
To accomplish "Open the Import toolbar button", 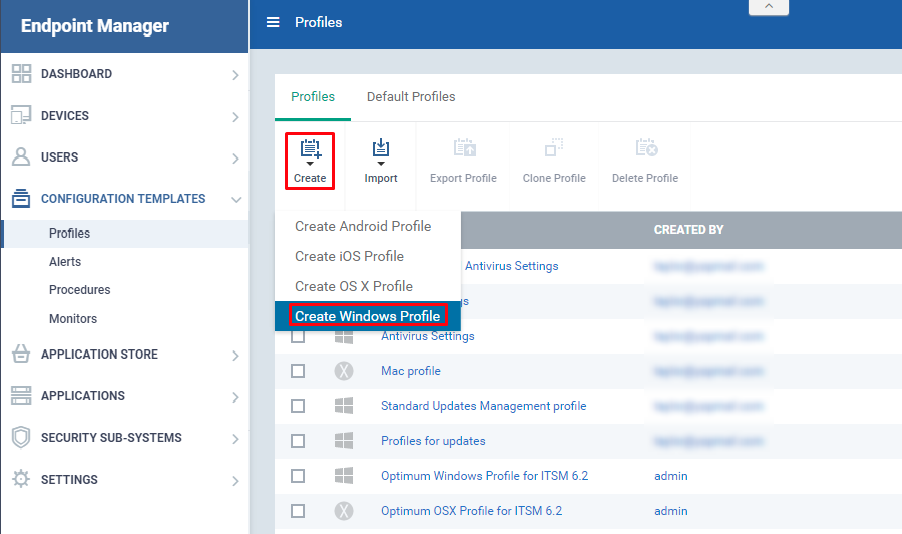I will [381, 161].
